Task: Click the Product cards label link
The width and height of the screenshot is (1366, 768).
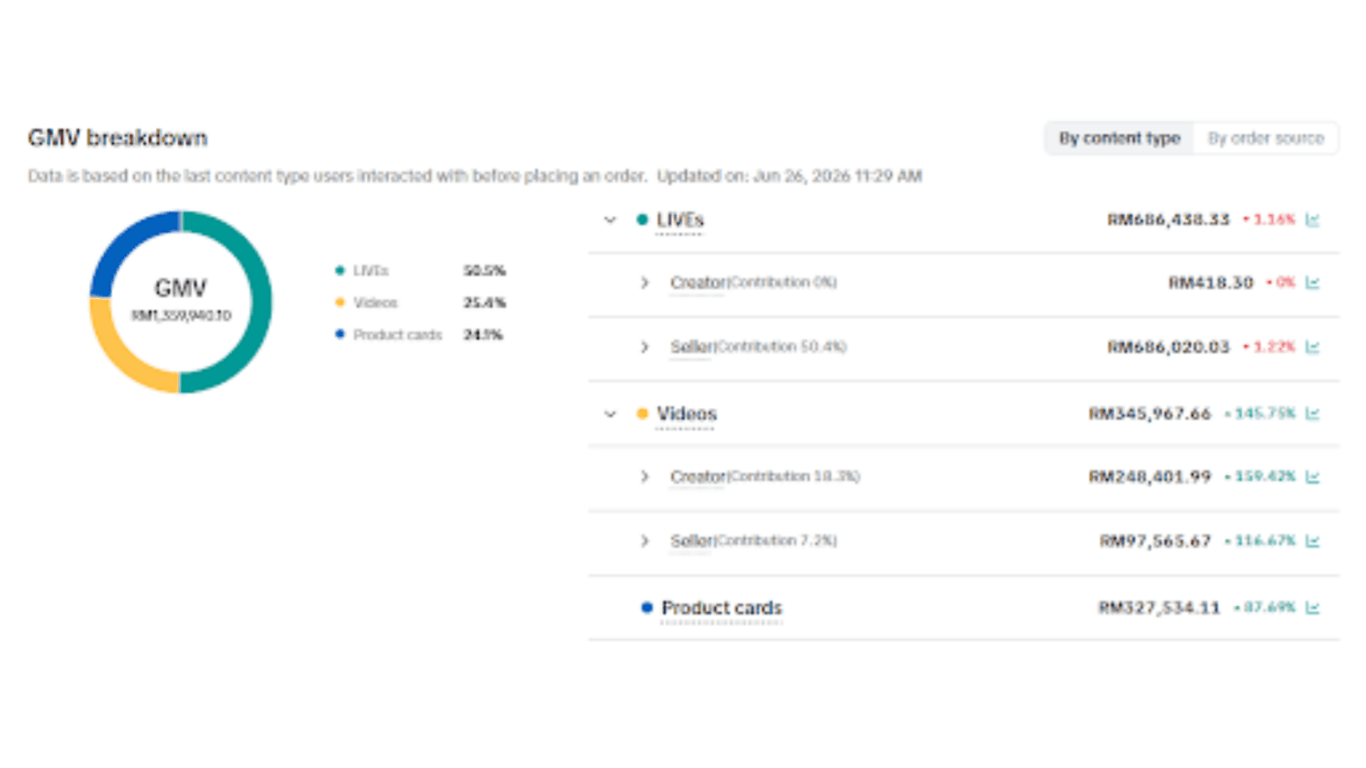Action: (722, 608)
